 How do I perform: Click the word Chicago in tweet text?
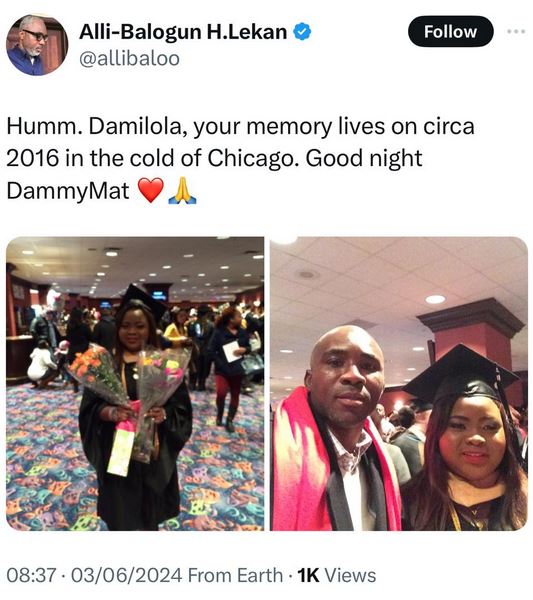point(252,158)
